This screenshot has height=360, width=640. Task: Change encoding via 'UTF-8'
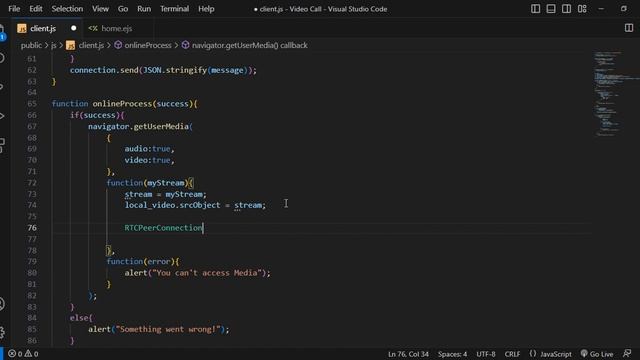click(486, 354)
